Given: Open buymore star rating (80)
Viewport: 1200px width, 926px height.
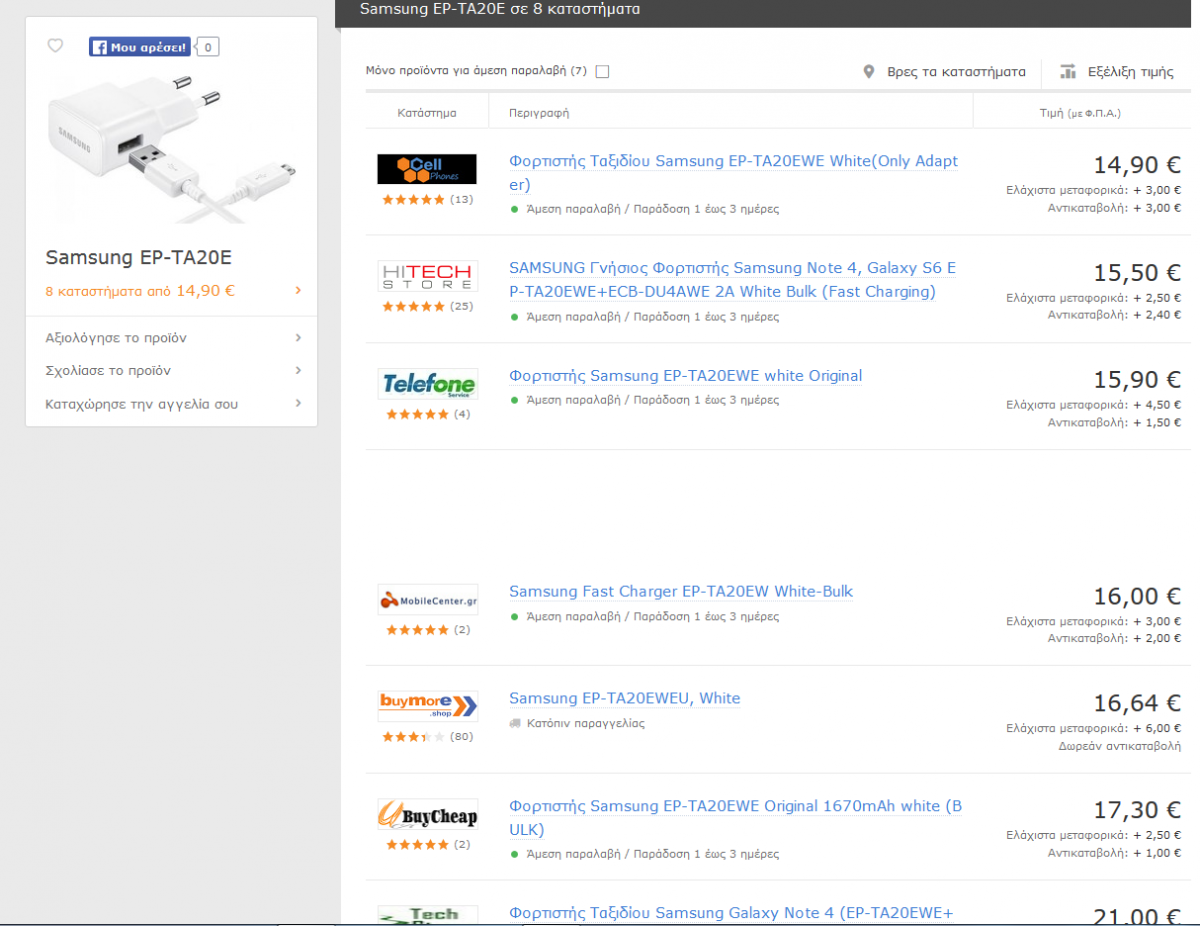Looking at the screenshot, I should tap(428, 737).
